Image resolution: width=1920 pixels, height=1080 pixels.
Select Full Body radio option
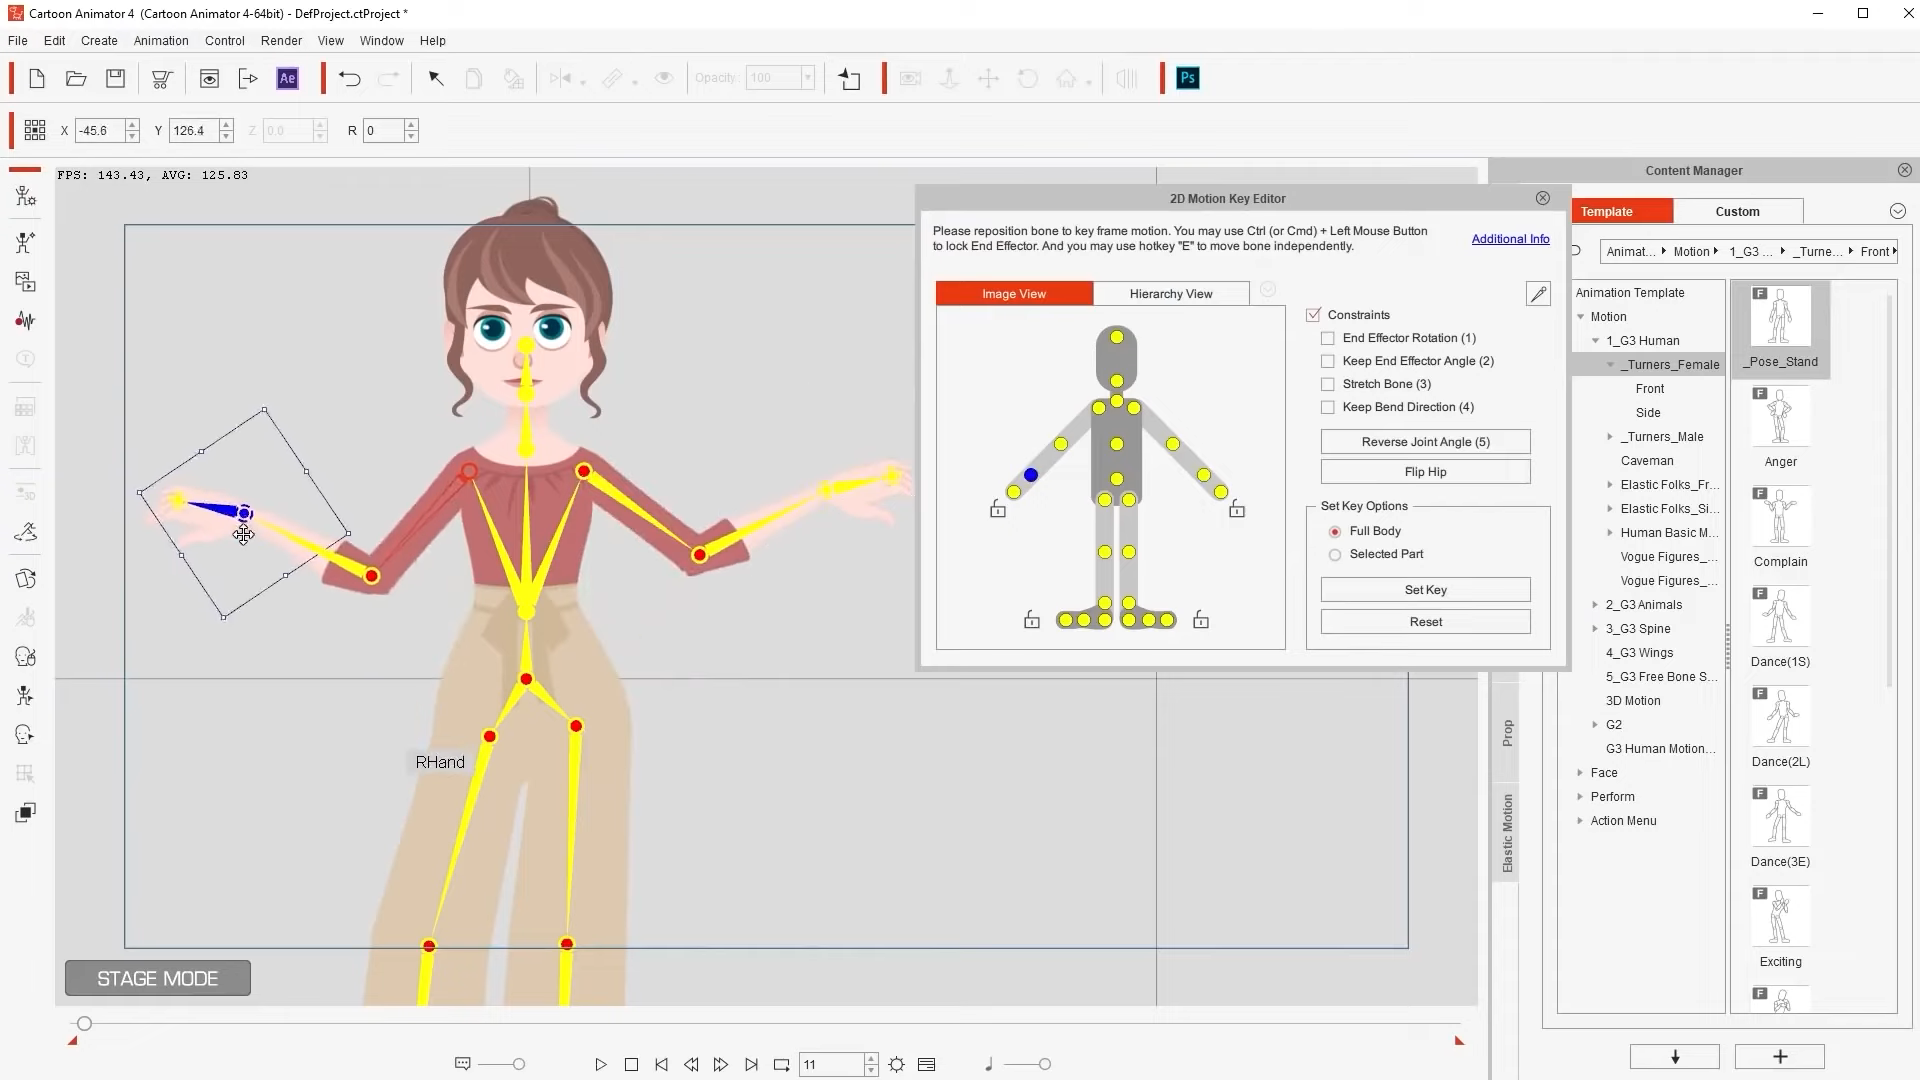pyautogui.click(x=1335, y=532)
